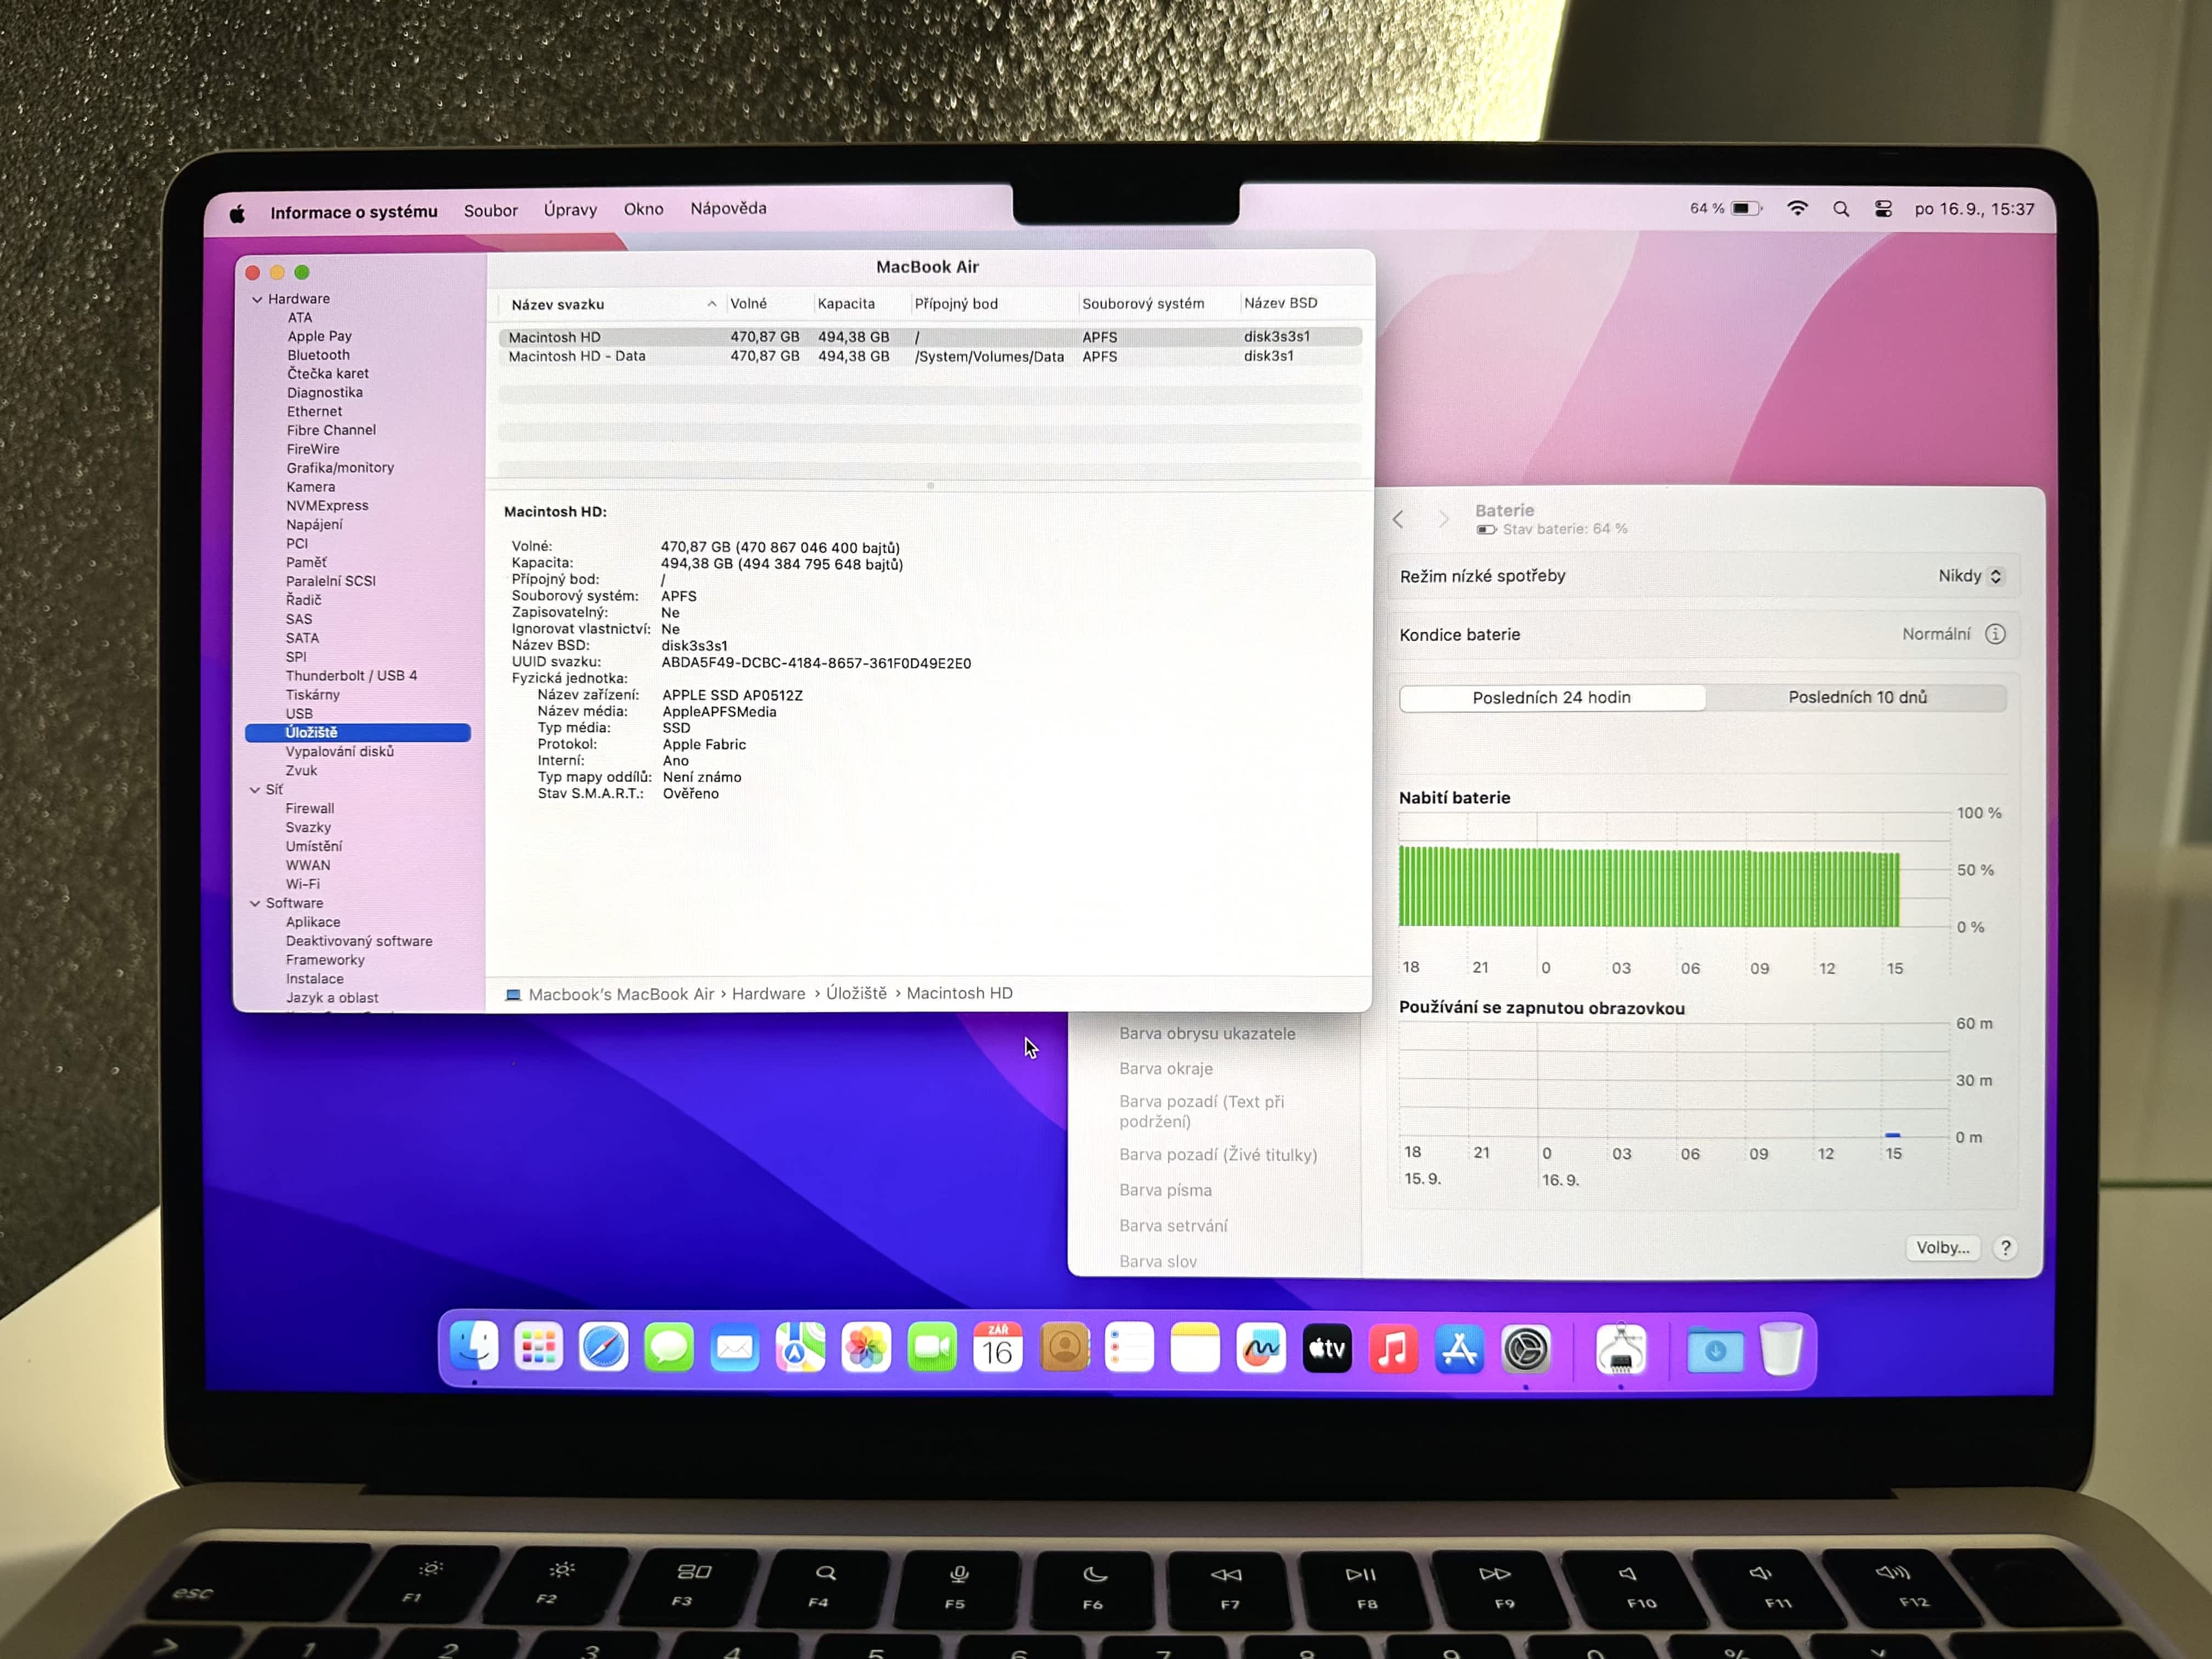This screenshot has width=2212, height=1659.
Task: Open Safari from the Dock
Action: click(603, 1349)
